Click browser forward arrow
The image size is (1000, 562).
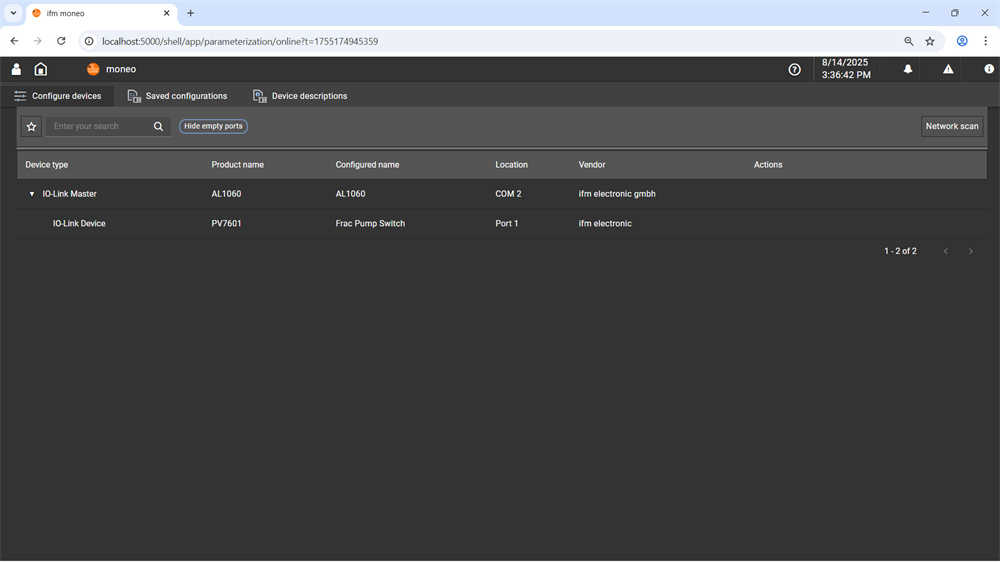click(38, 41)
